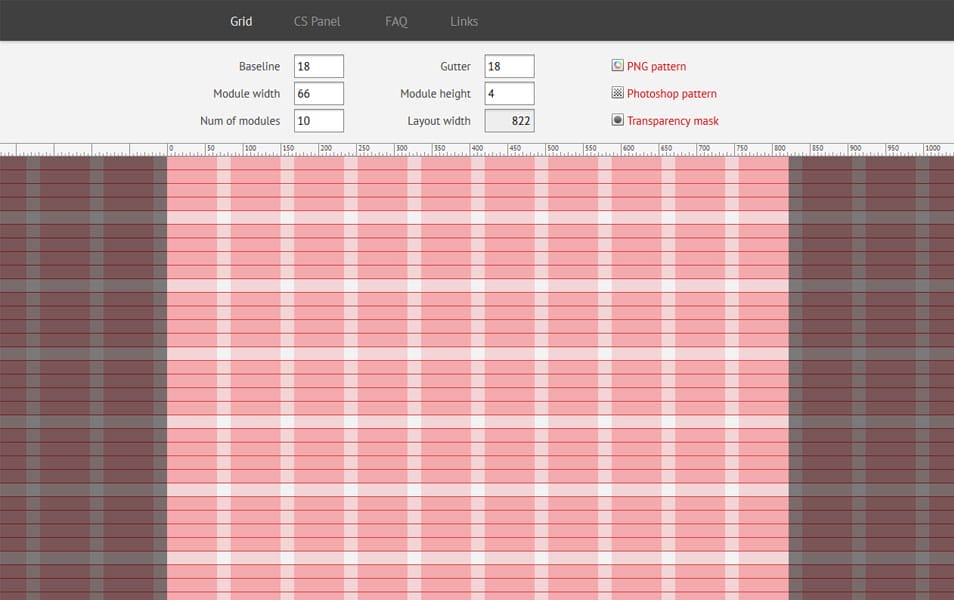The width and height of the screenshot is (954, 600).
Task: Click the 500 mark on the ruler
Action: [x=550, y=146]
